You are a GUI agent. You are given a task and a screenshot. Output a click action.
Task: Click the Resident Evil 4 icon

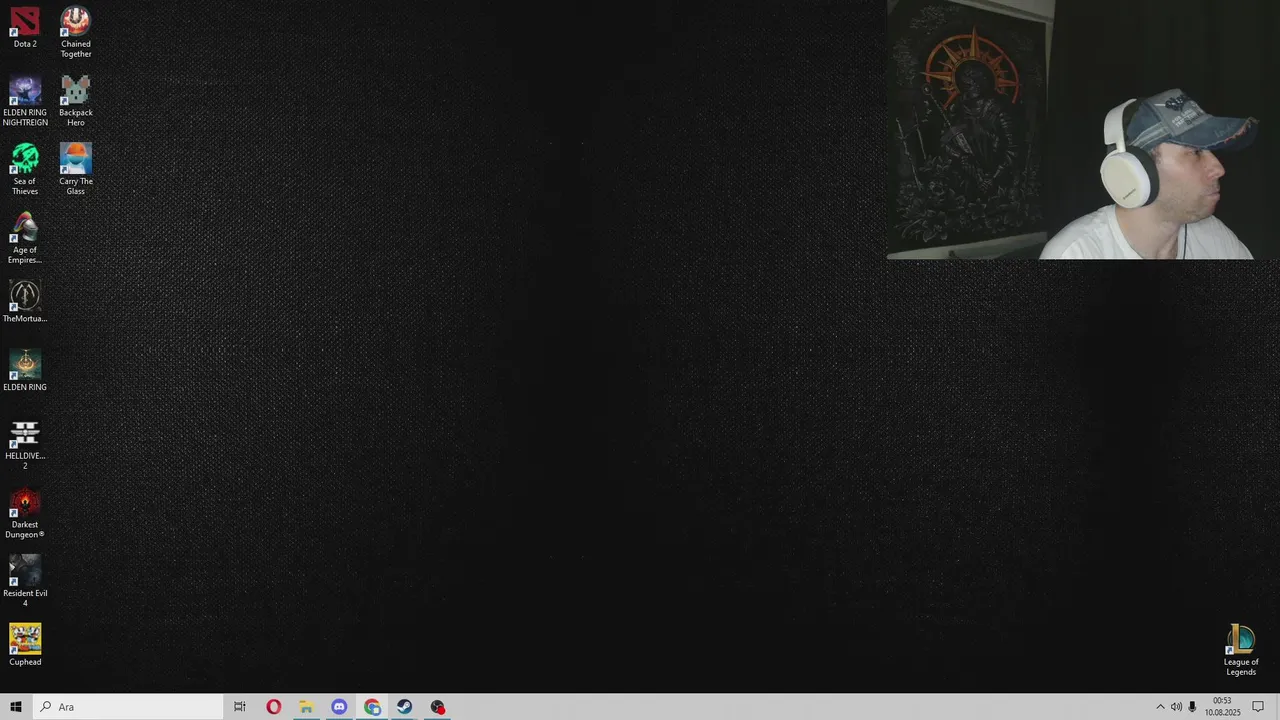(25, 582)
